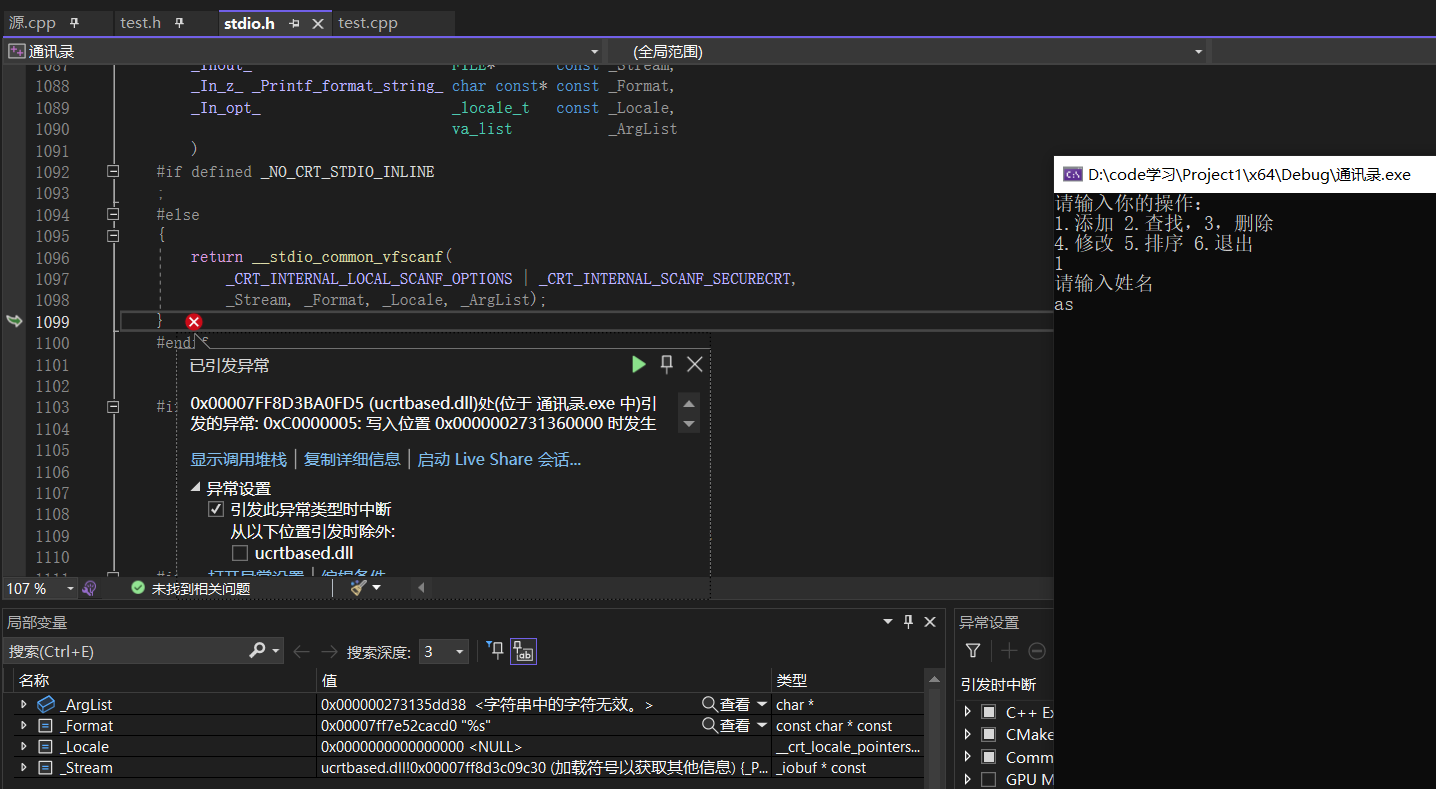Click the view magnifier for the _ArgList value
Image resolution: width=1436 pixels, height=789 pixels.
click(x=710, y=705)
